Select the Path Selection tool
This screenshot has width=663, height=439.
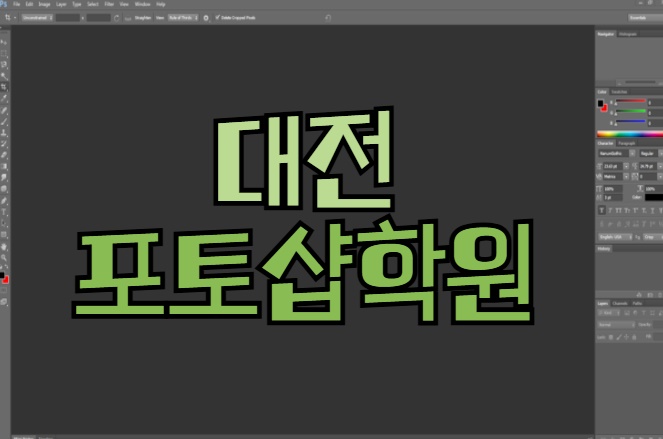pyautogui.click(x=4, y=223)
